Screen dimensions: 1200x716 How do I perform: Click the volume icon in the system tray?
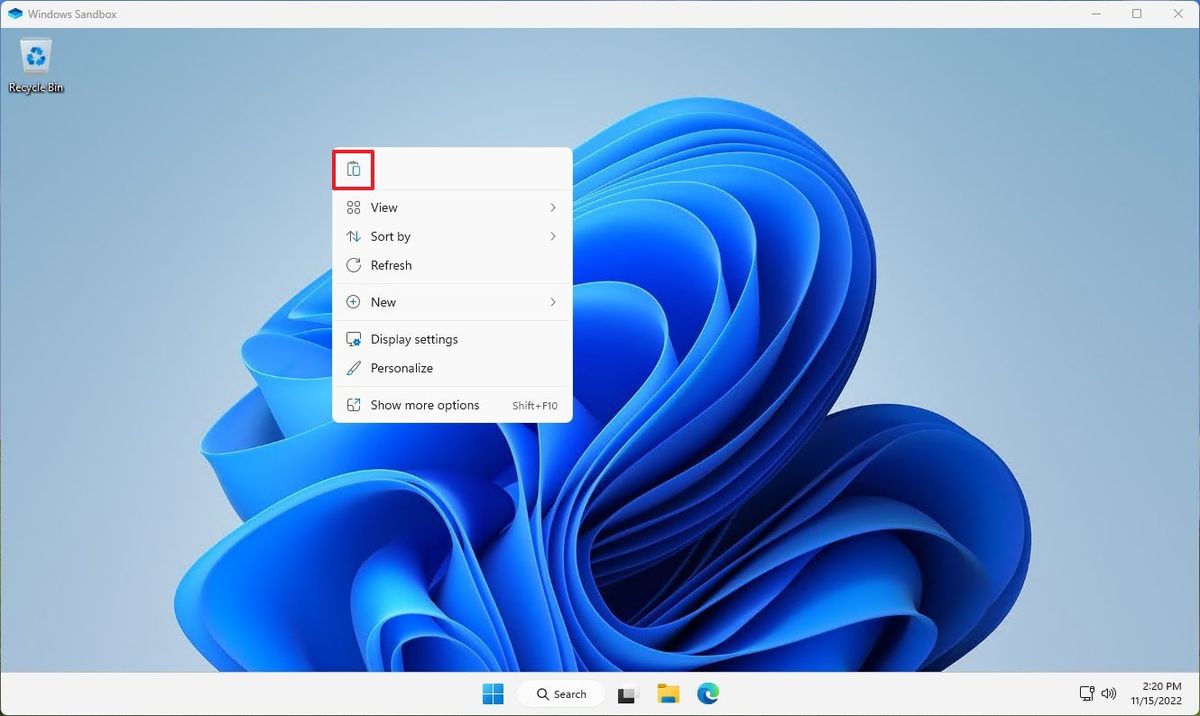click(1109, 693)
